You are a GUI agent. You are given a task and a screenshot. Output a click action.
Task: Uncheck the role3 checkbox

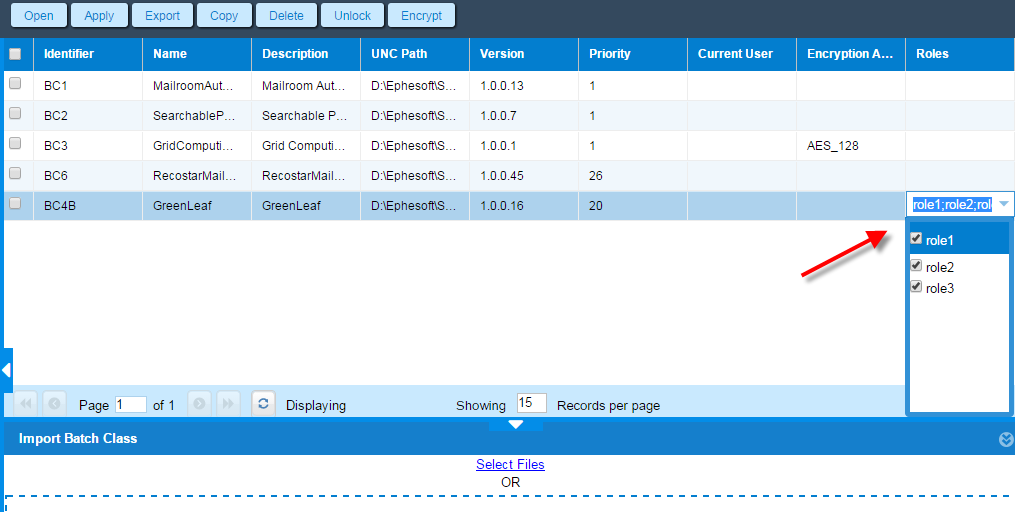coord(916,286)
